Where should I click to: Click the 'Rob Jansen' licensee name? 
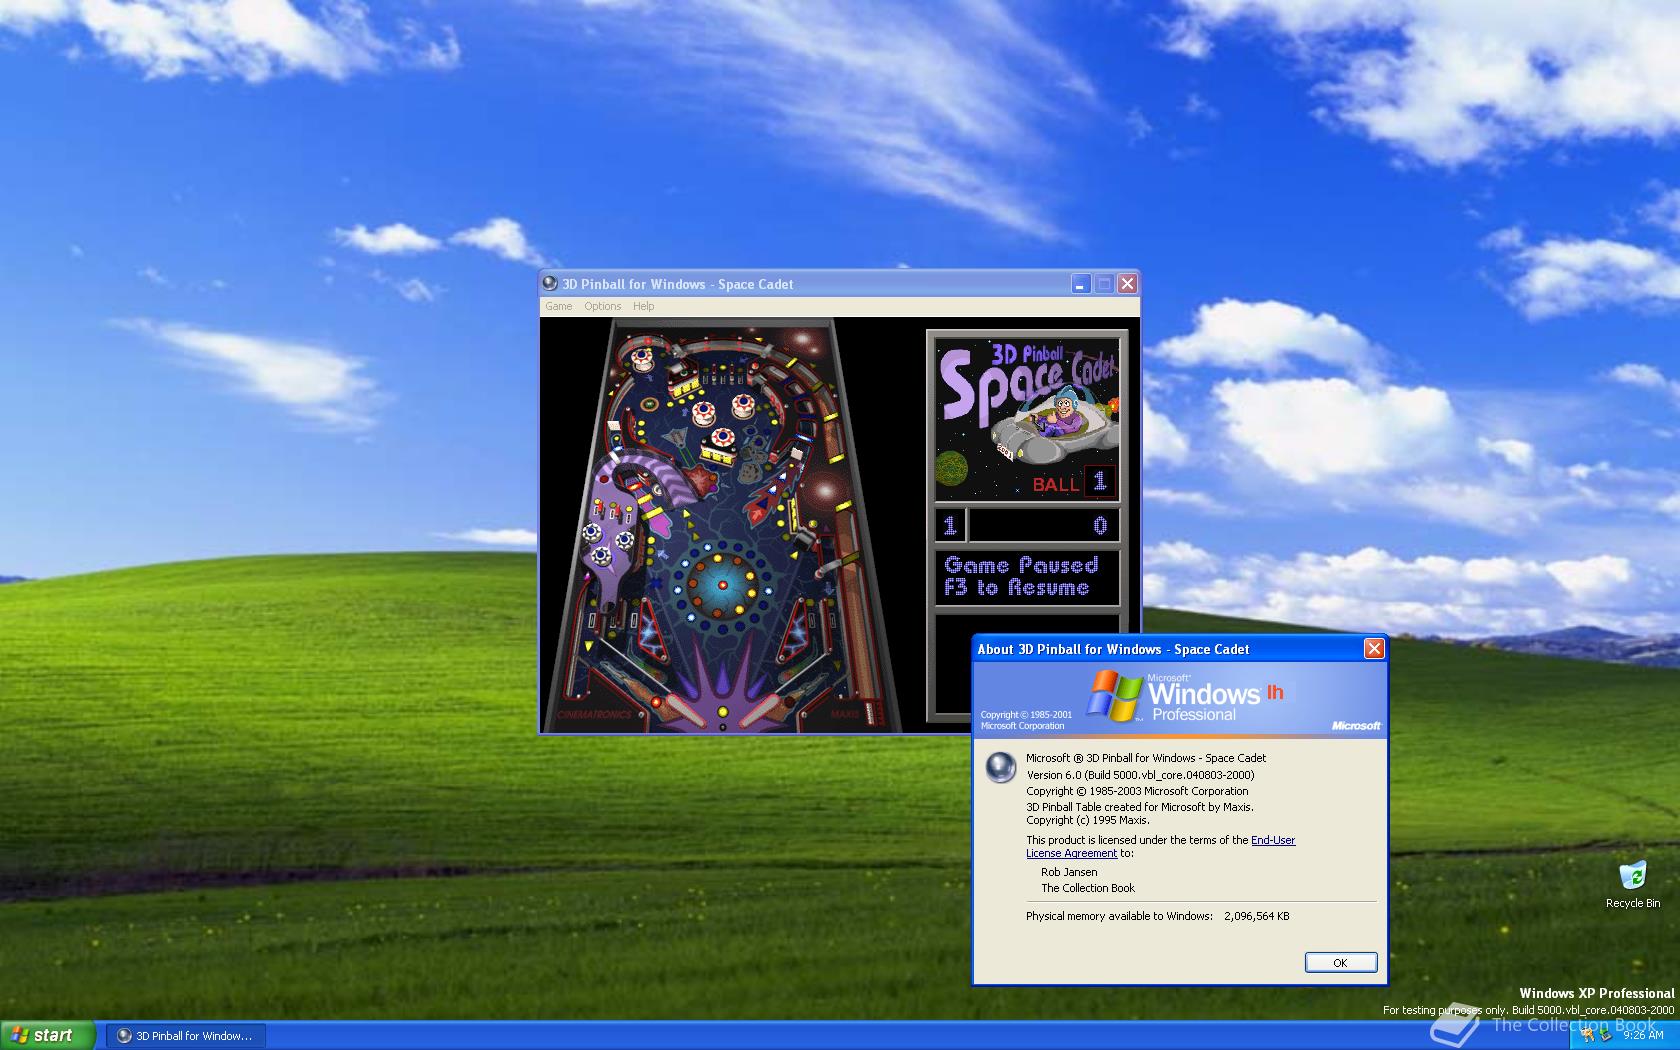point(1069,872)
